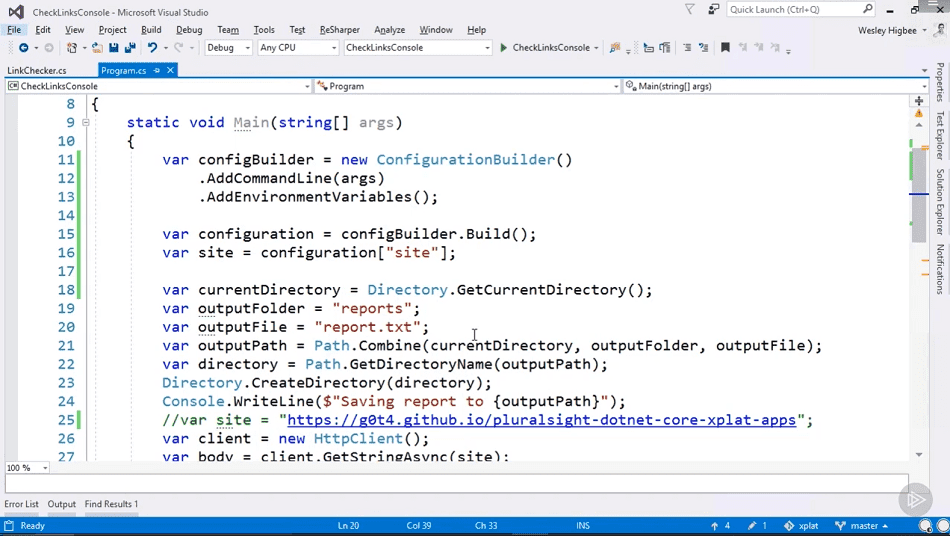Image resolution: width=950 pixels, height=536 pixels.
Task: Click the xplat repository name in status bar
Action: (801, 526)
